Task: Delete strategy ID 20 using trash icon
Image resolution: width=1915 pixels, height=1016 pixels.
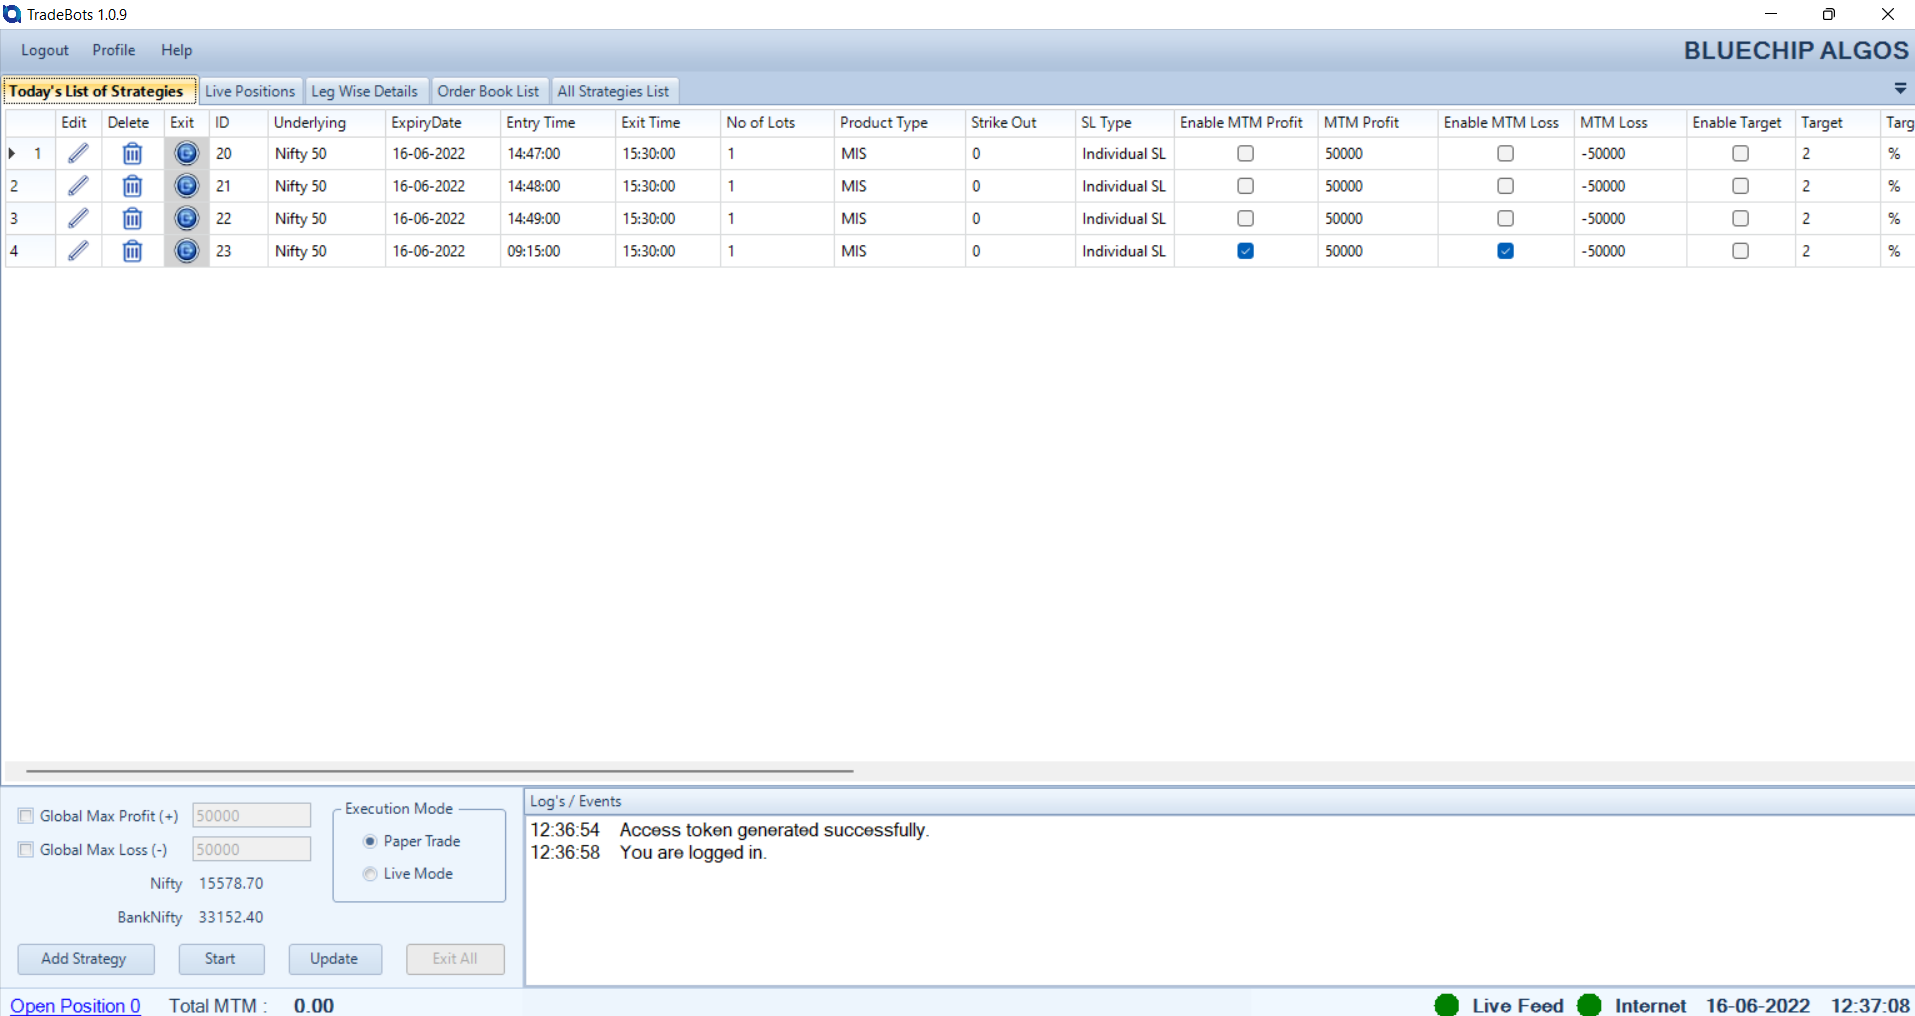Action: coord(132,153)
